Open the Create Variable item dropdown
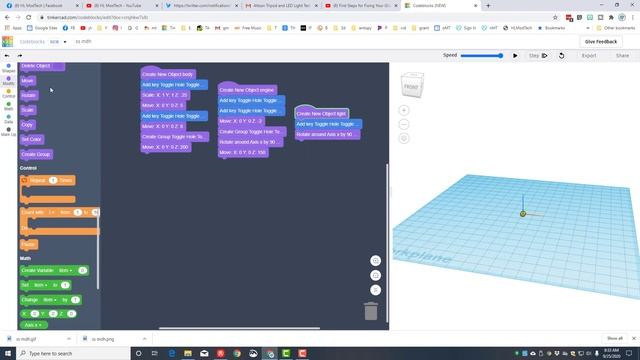The height and width of the screenshot is (360, 640). 65,271
